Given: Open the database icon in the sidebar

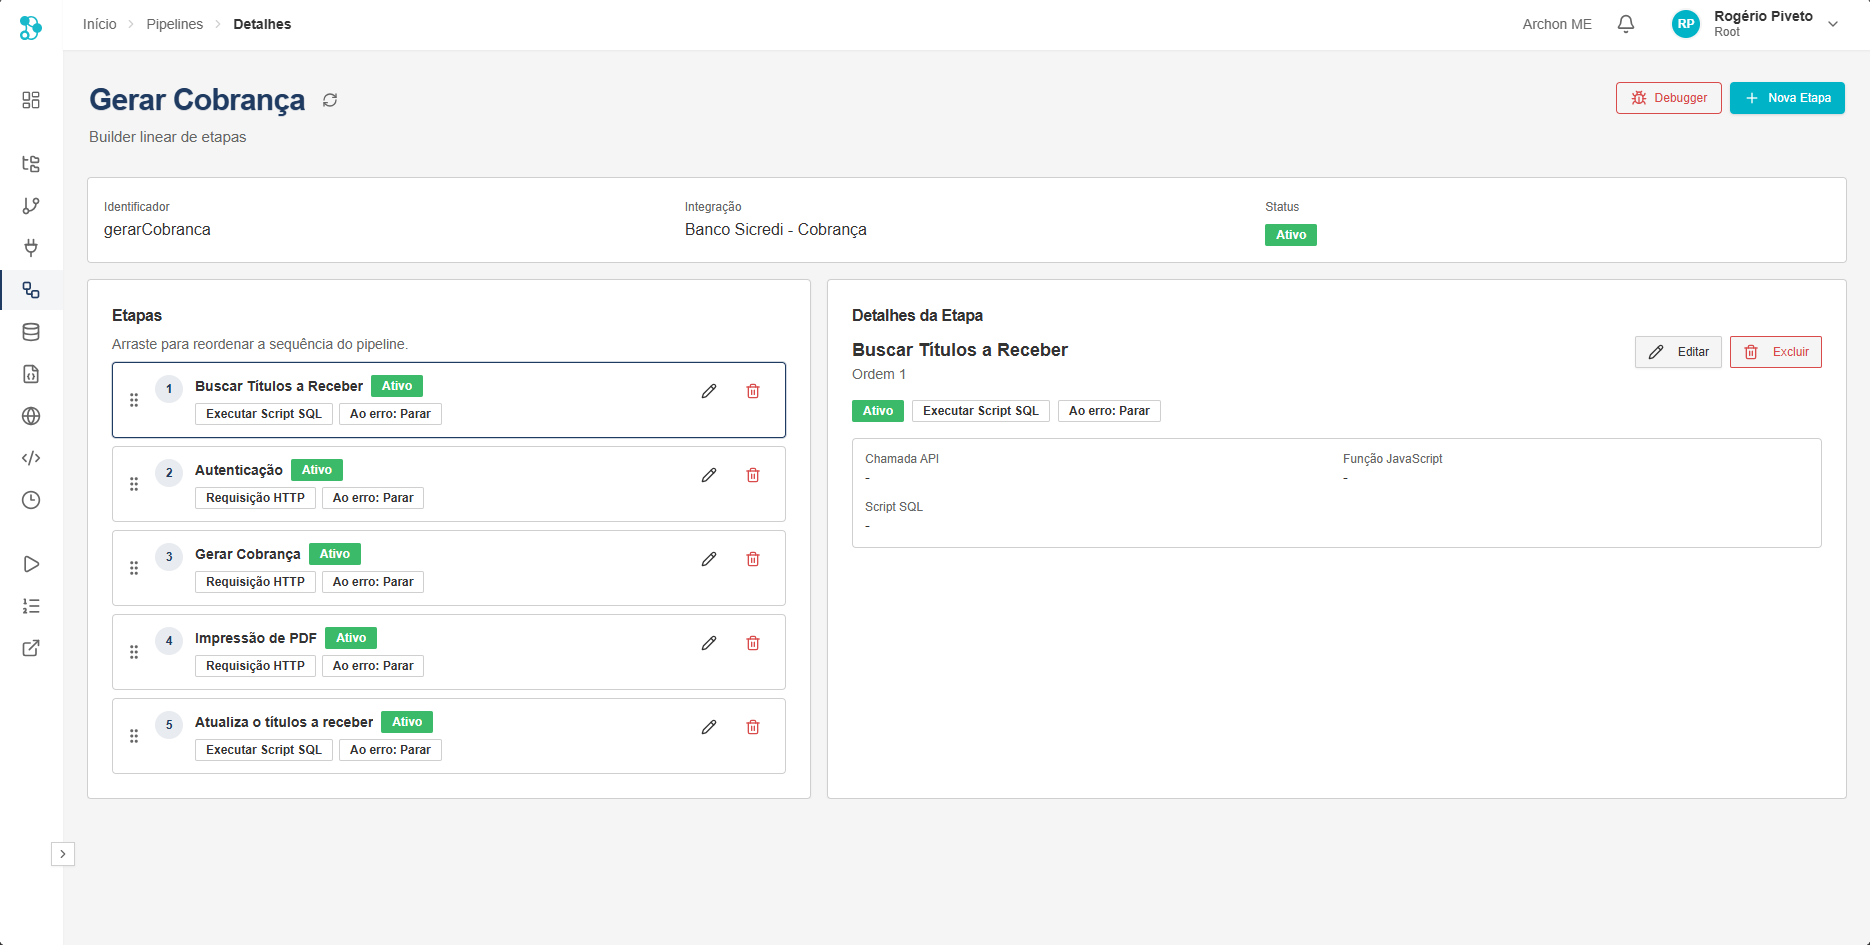Looking at the screenshot, I should [31, 332].
